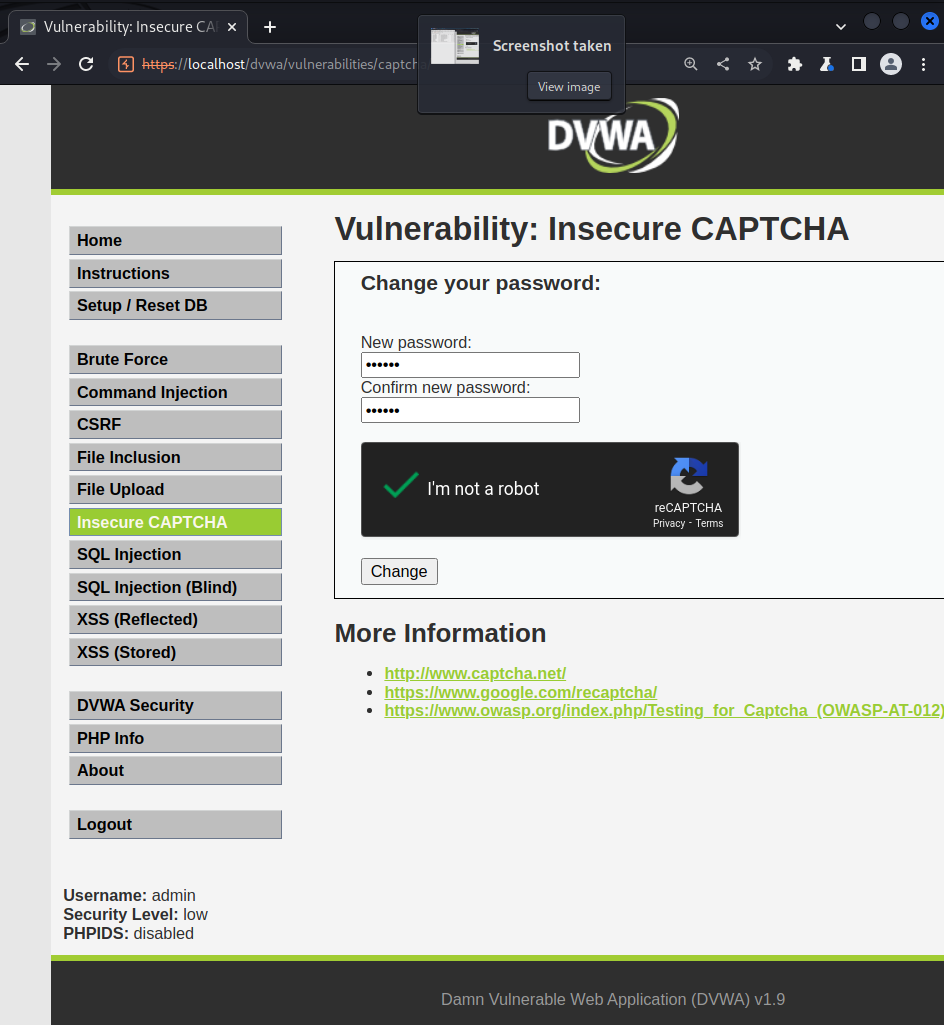Click the insecure connection warning icon

coord(126,64)
